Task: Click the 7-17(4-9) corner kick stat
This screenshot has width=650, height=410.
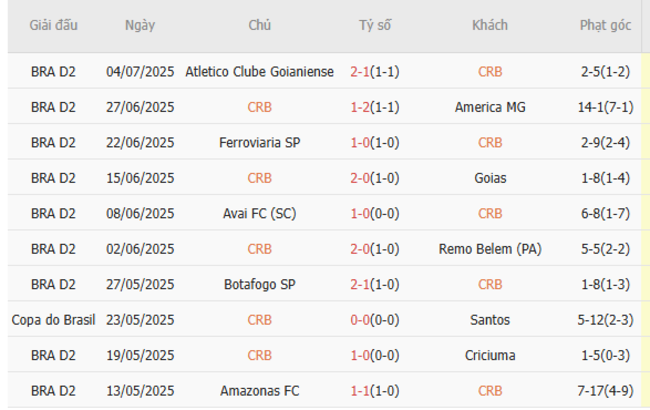Action: [605, 391]
